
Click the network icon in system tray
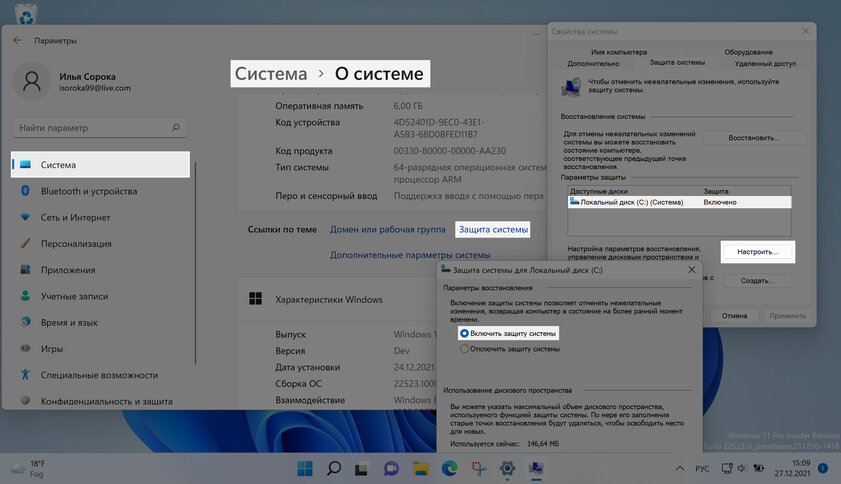click(727, 468)
